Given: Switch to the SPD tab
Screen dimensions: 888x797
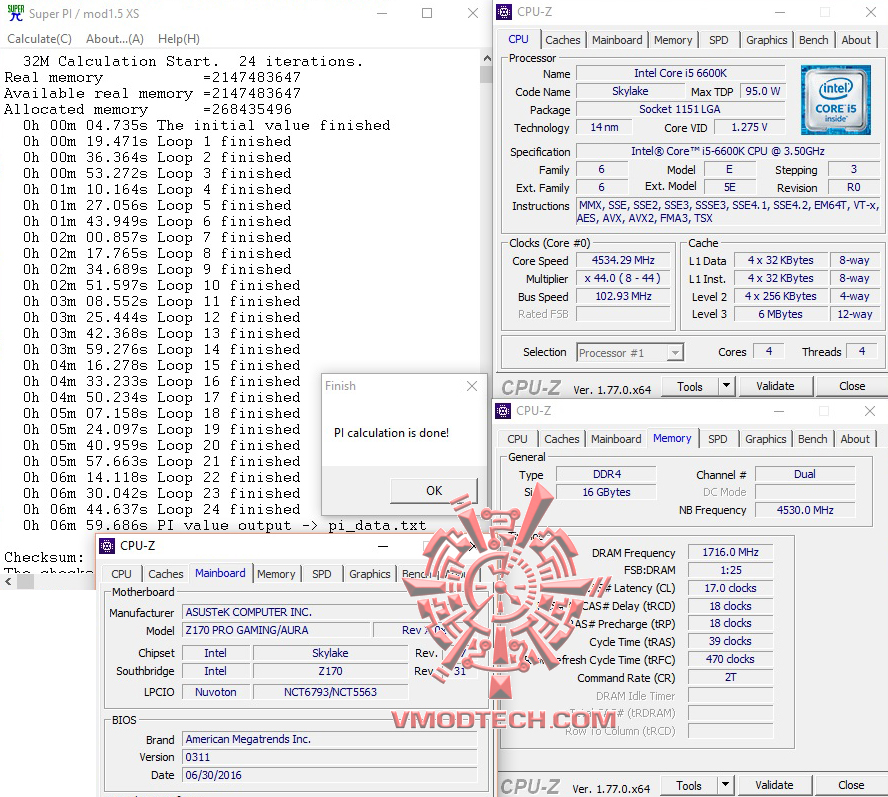Looking at the screenshot, I should click(x=719, y=40).
